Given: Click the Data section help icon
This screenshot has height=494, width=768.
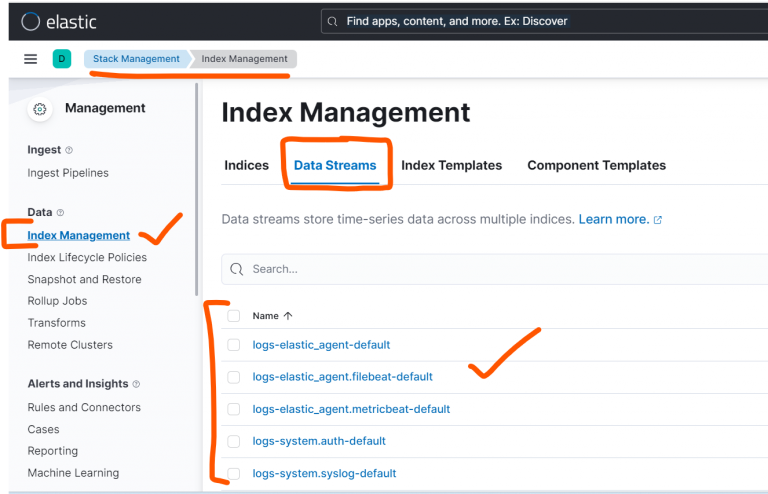Looking at the screenshot, I should coord(60,213).
